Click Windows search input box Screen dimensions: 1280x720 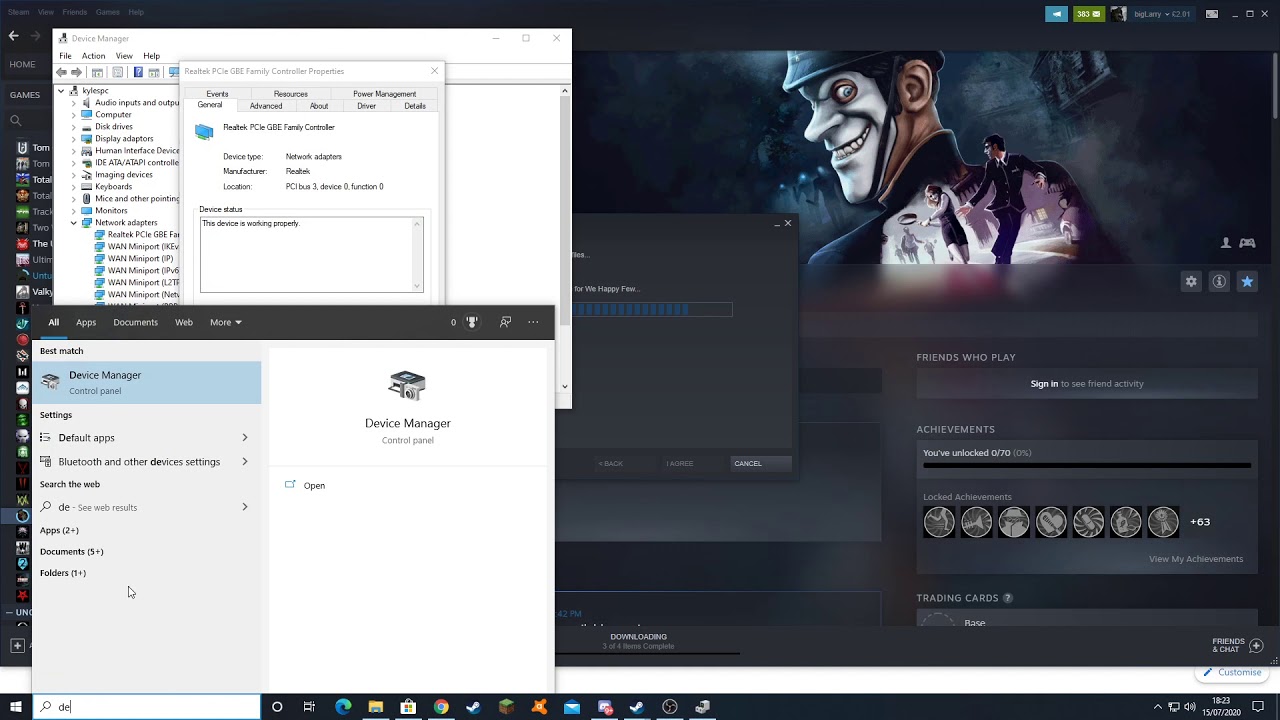tap(147, 707)
